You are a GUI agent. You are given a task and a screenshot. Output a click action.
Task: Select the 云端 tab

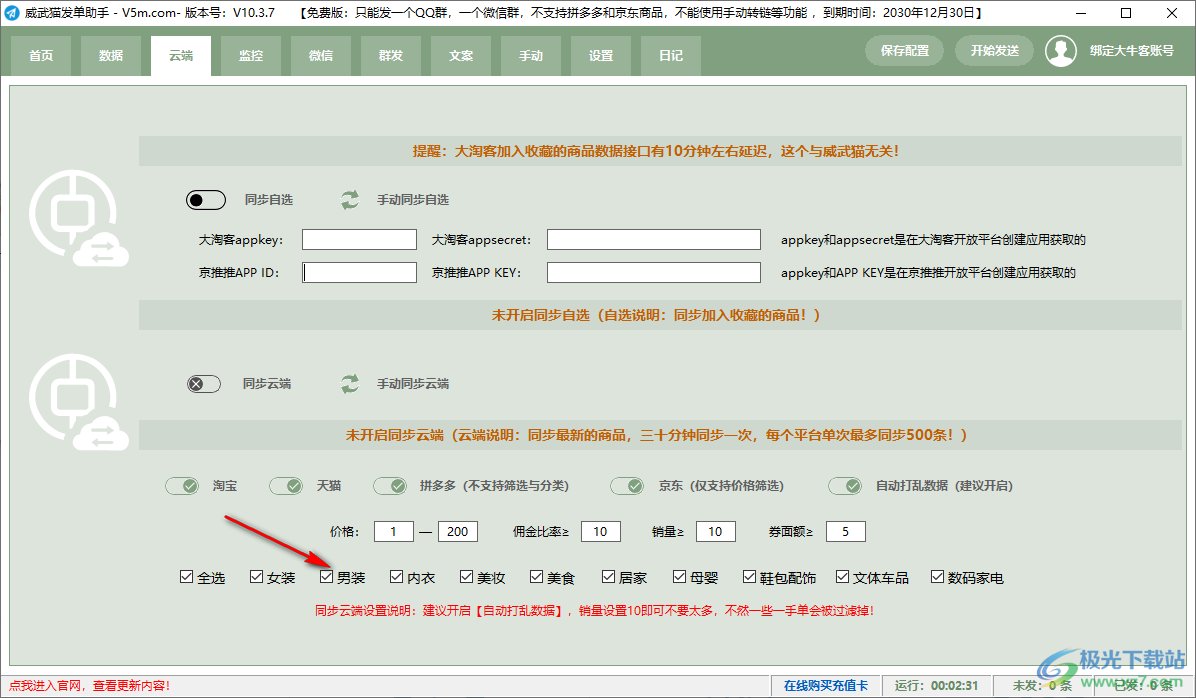click(x=181, y=56)
